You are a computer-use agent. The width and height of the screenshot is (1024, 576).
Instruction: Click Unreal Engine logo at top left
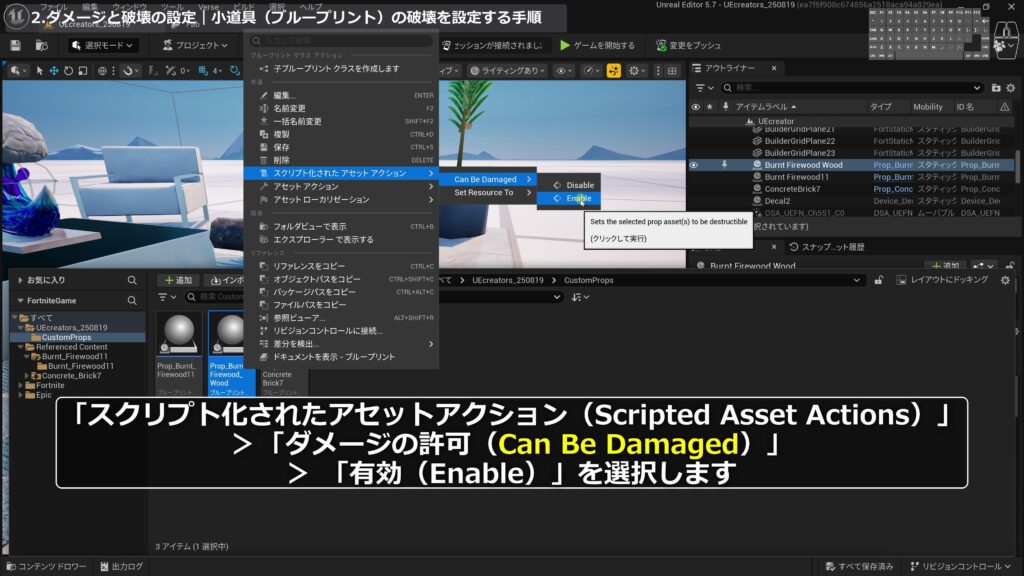pyautogui.click(x=16, y=16)
